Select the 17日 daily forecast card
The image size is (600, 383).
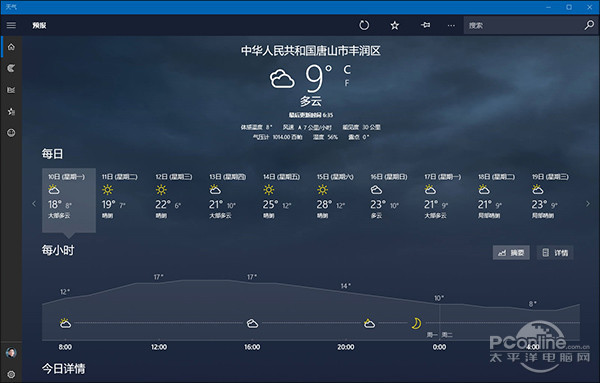tap(445, 200)
